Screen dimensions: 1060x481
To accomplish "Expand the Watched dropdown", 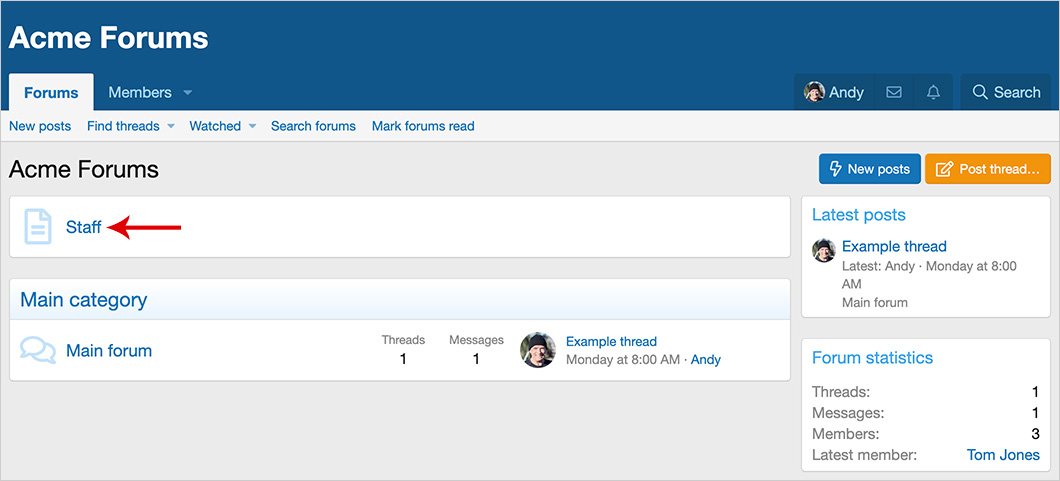I will [x=252, y=126].
